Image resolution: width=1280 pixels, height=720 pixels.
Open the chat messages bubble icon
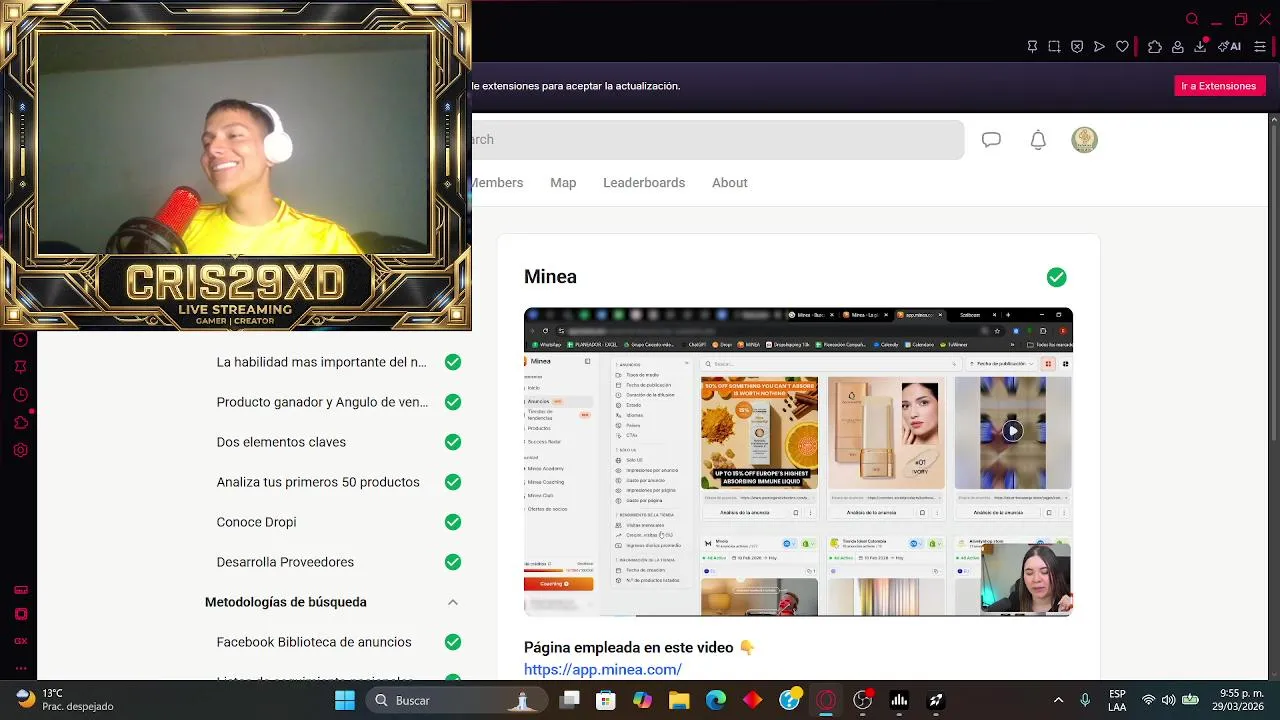991,140
